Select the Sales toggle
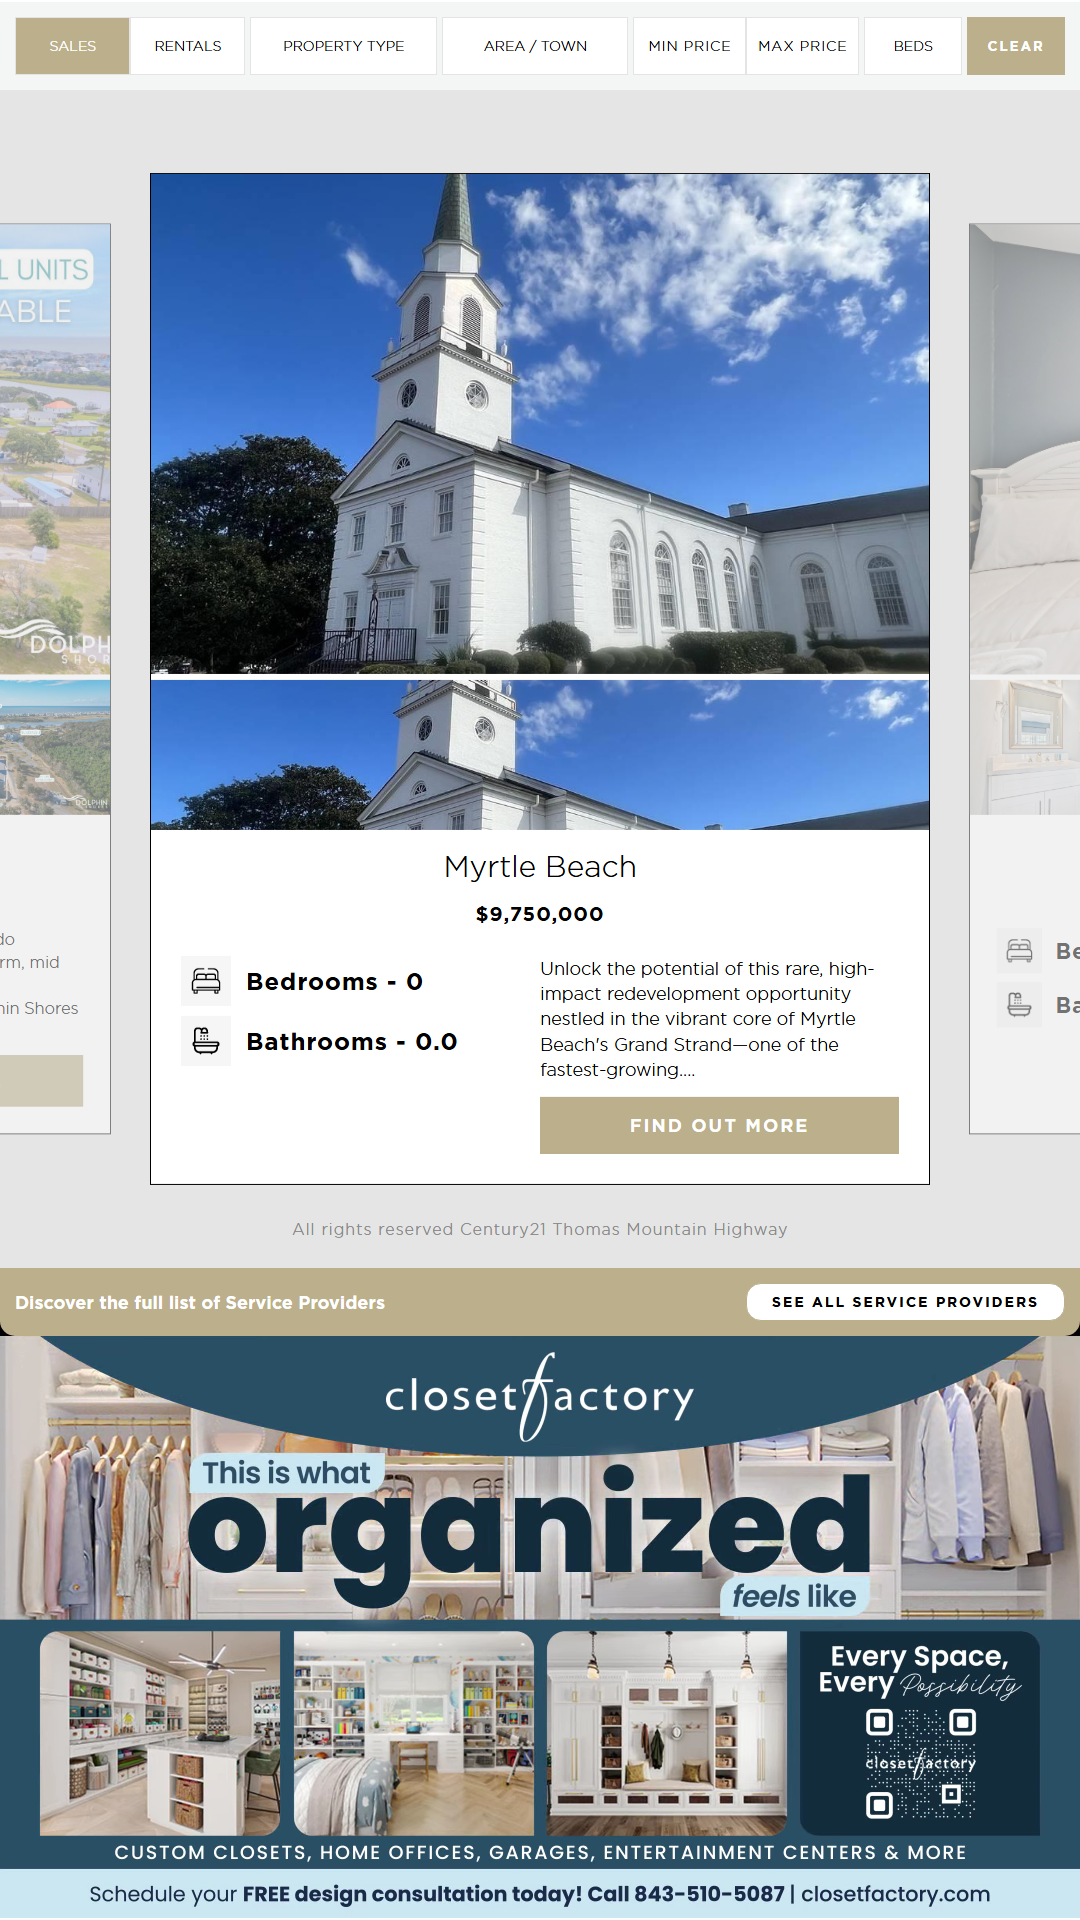 (72, 46)
